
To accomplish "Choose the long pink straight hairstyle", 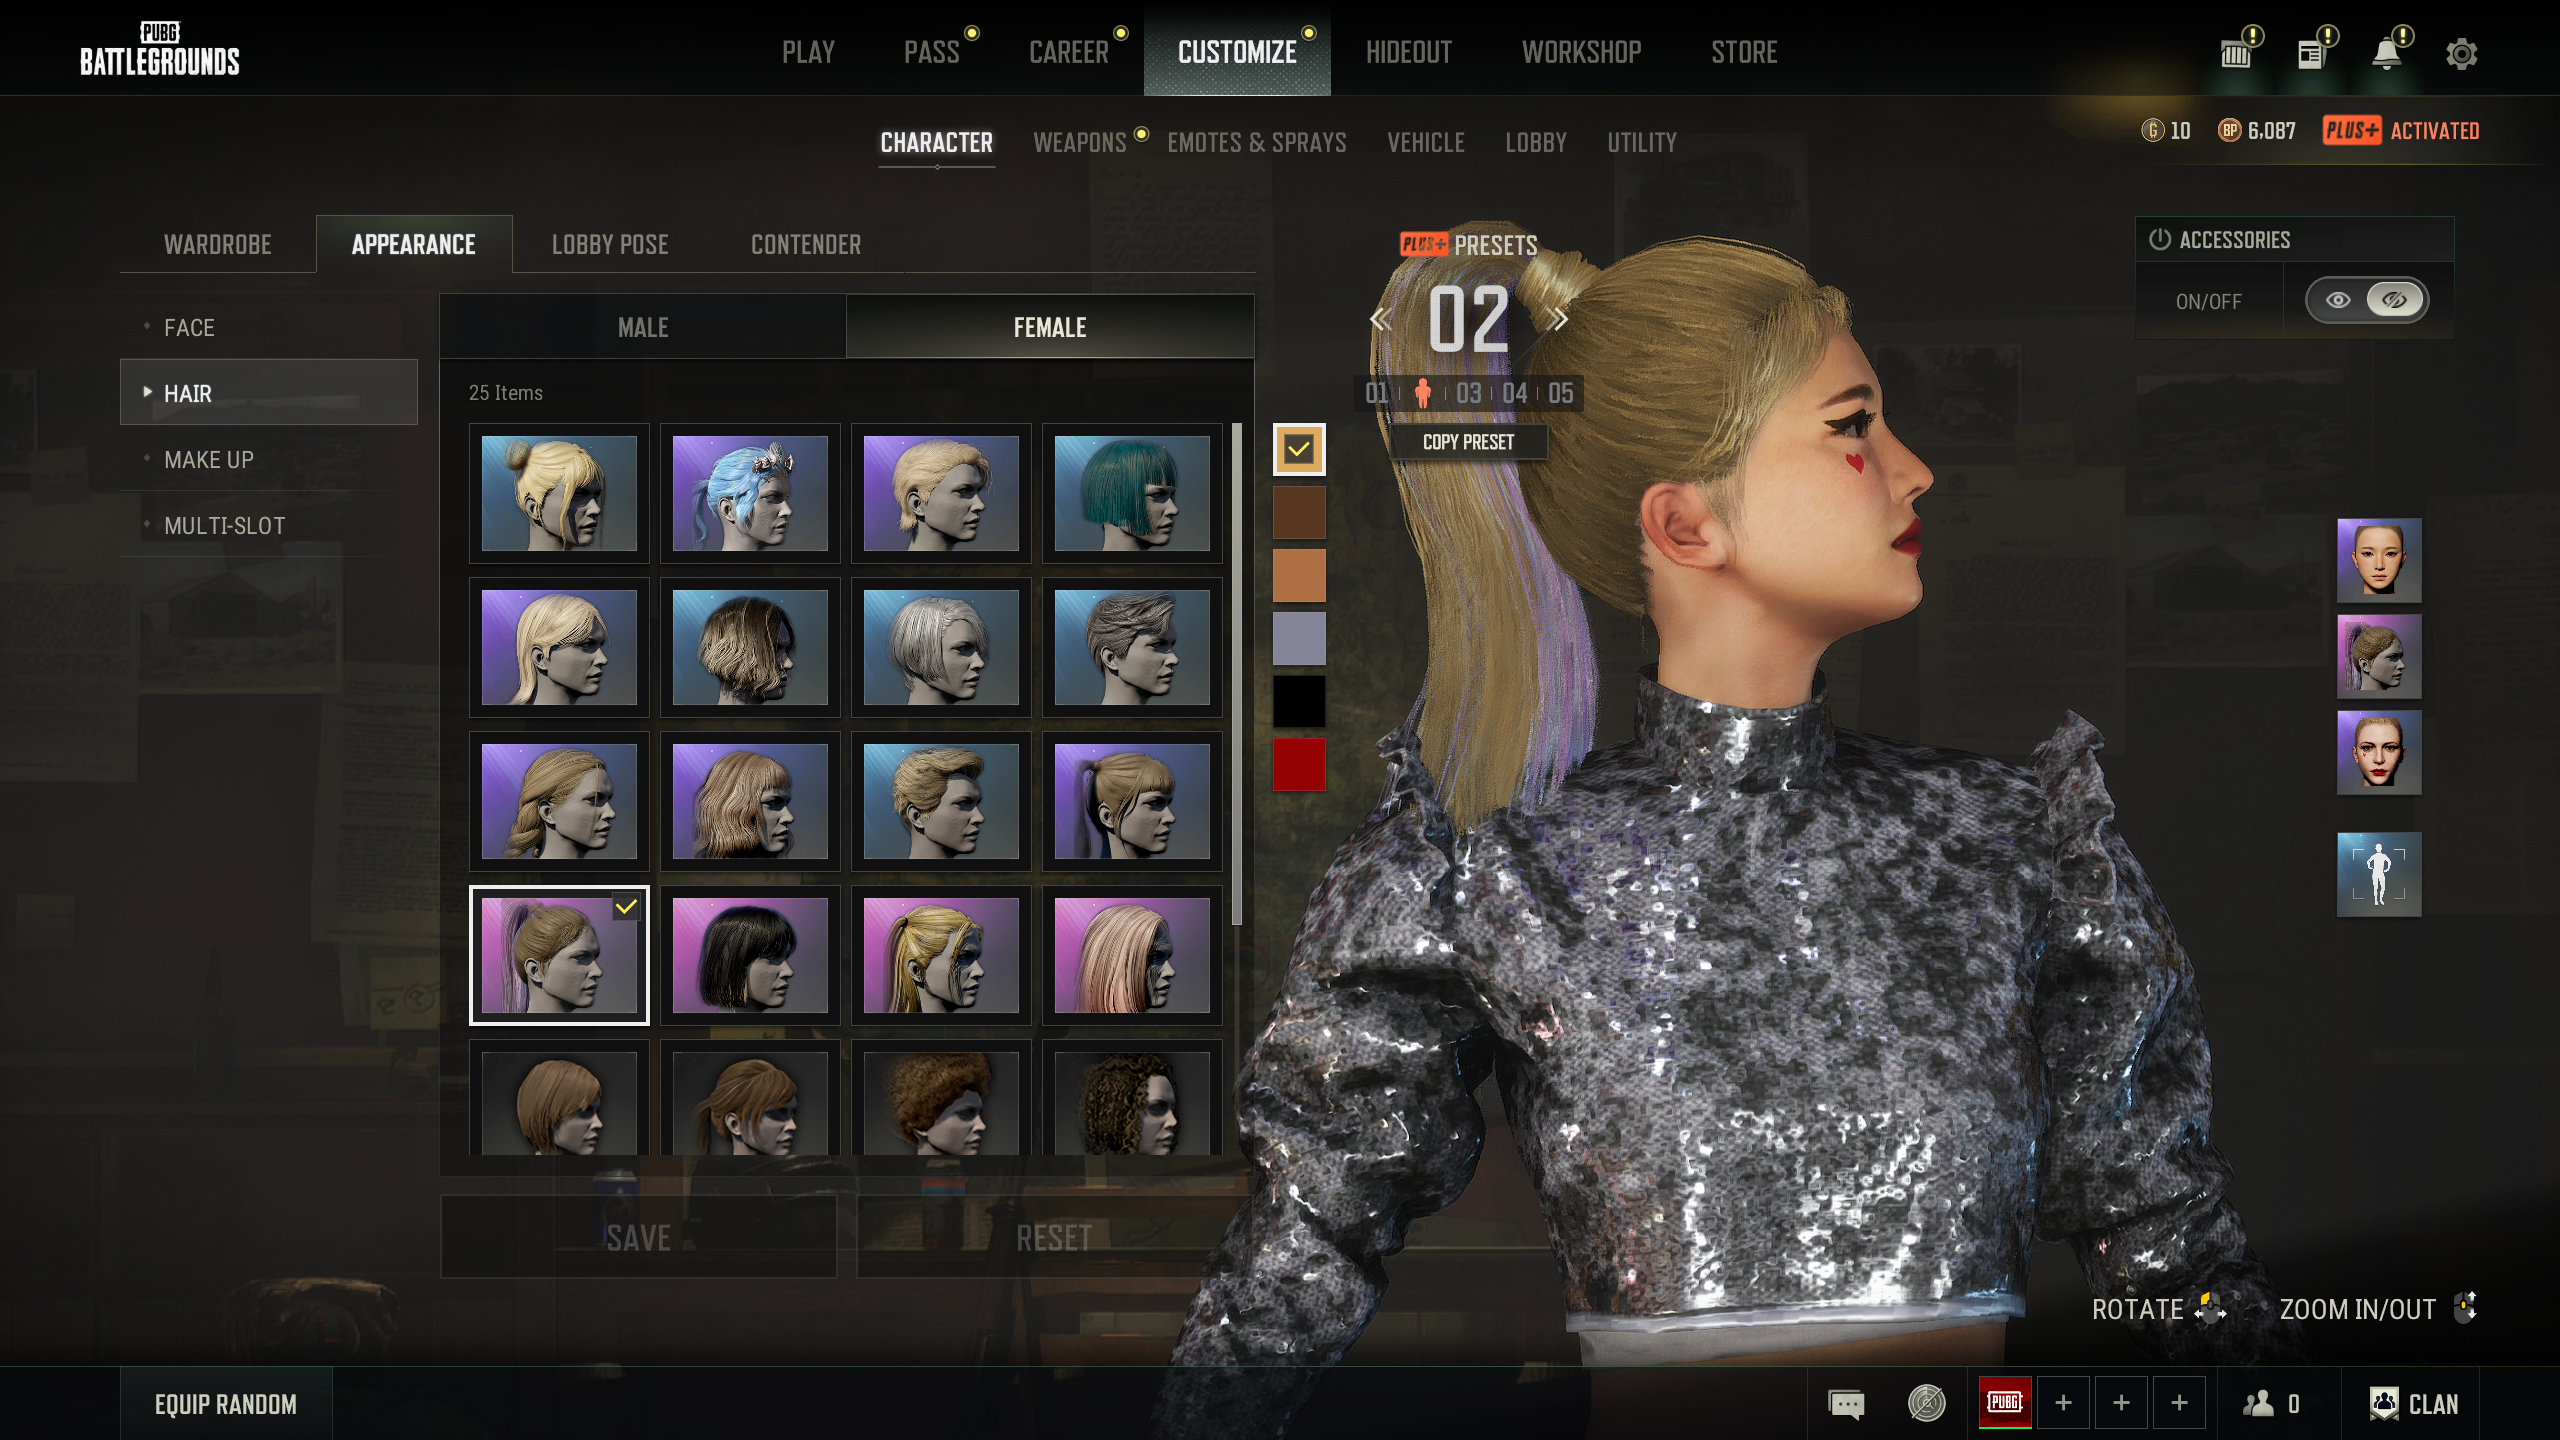I will click(1132, 955).
